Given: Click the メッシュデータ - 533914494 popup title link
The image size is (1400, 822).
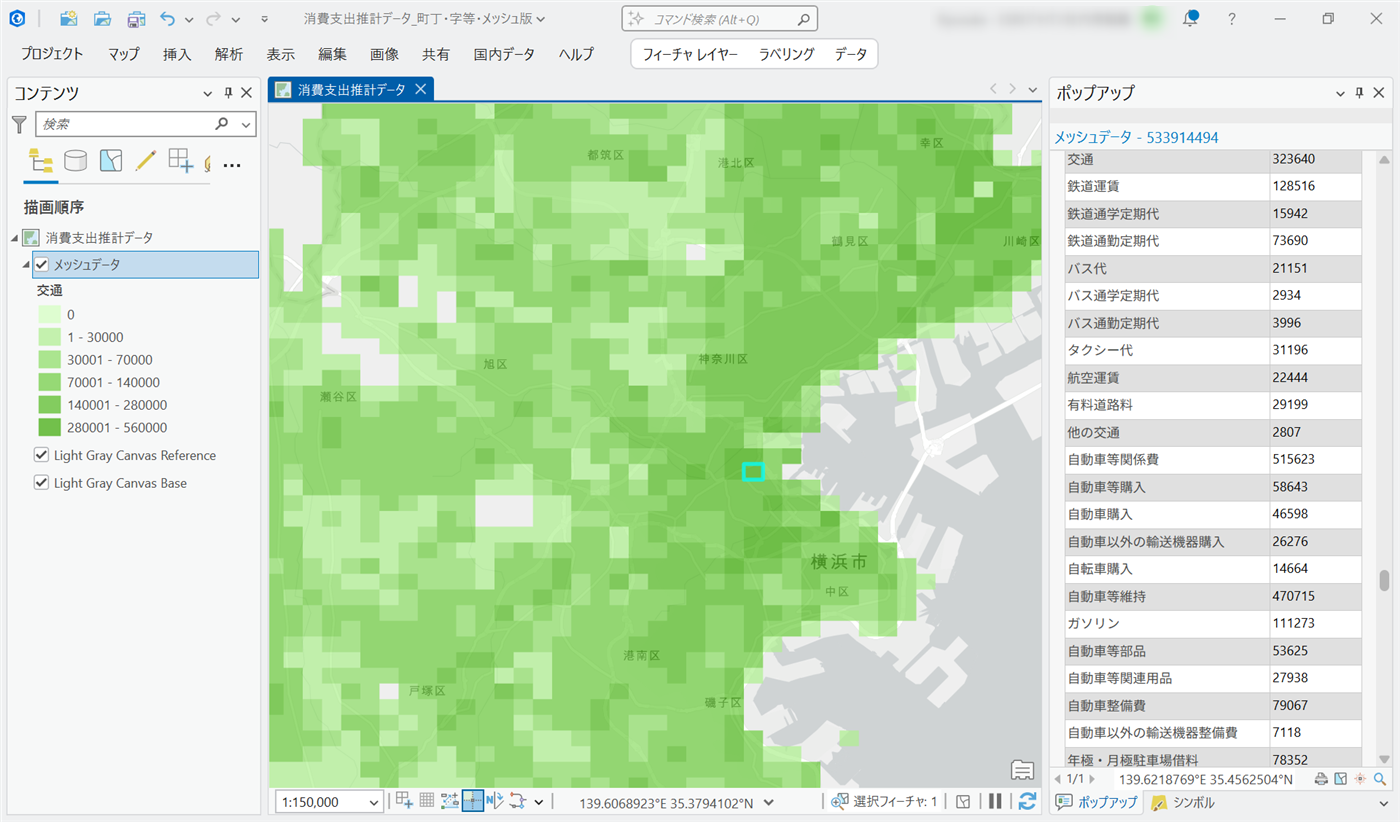Looking at the screenshot, I should [x=1136, y=137].
